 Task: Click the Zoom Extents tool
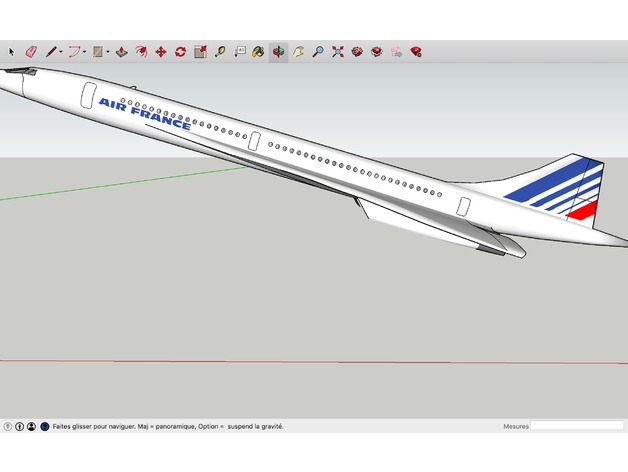click(338, 52)
